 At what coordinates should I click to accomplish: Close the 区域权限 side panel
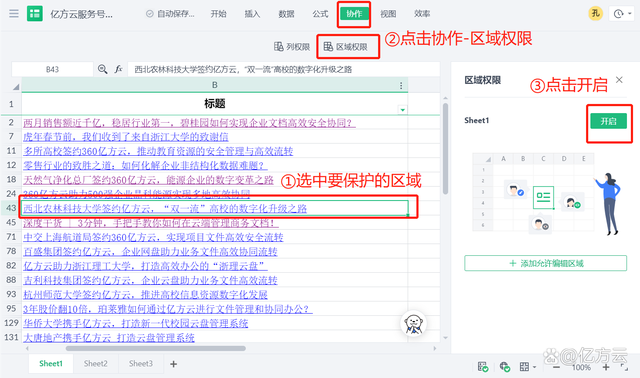point(619,80)
